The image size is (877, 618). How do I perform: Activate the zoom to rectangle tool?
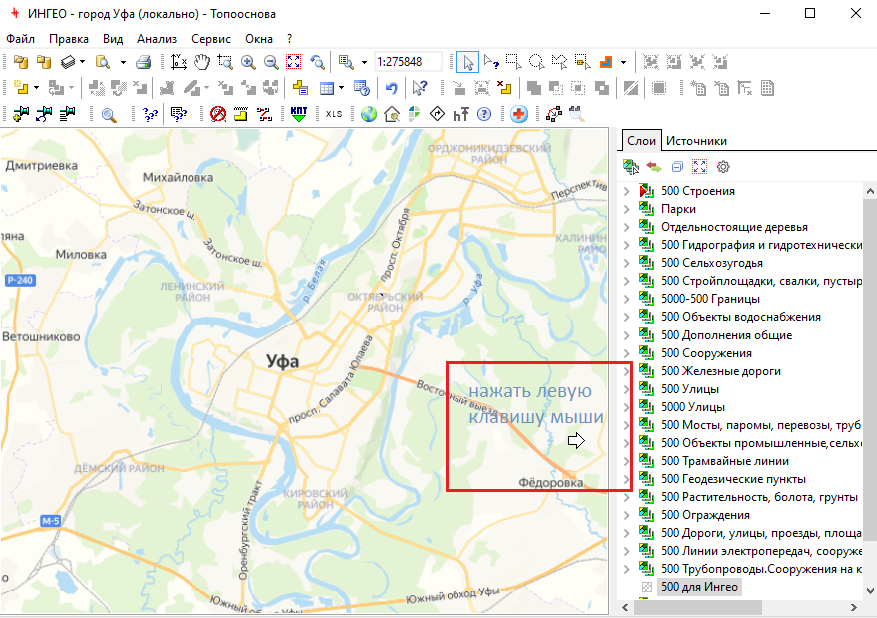225,62
